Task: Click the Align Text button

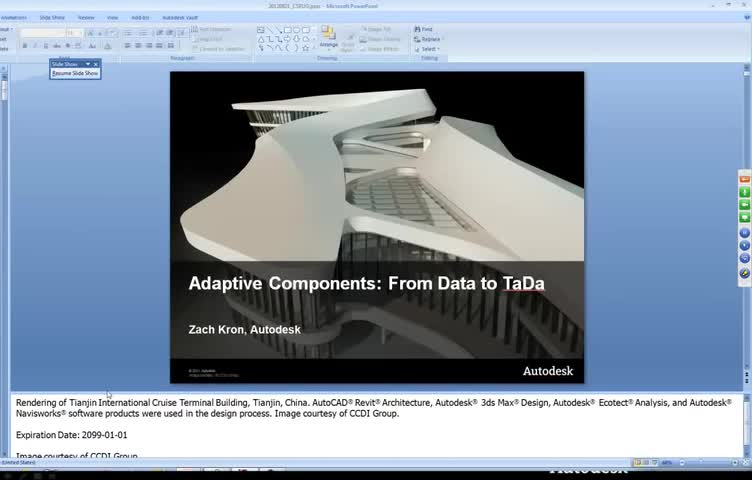Action: [207, 39]
